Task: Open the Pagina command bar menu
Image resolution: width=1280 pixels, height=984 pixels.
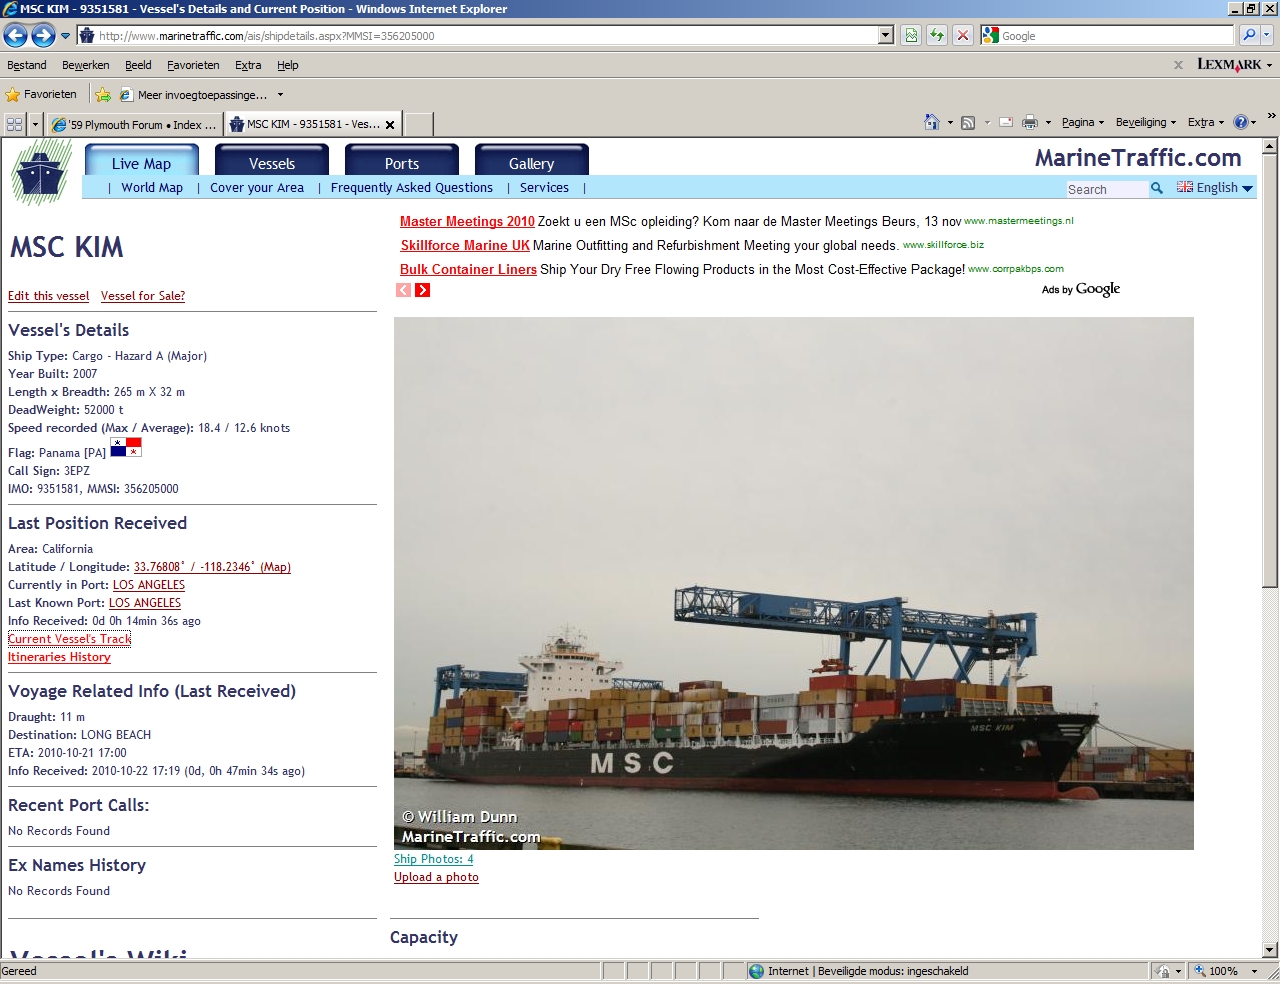Action: tap(1082, 122)
